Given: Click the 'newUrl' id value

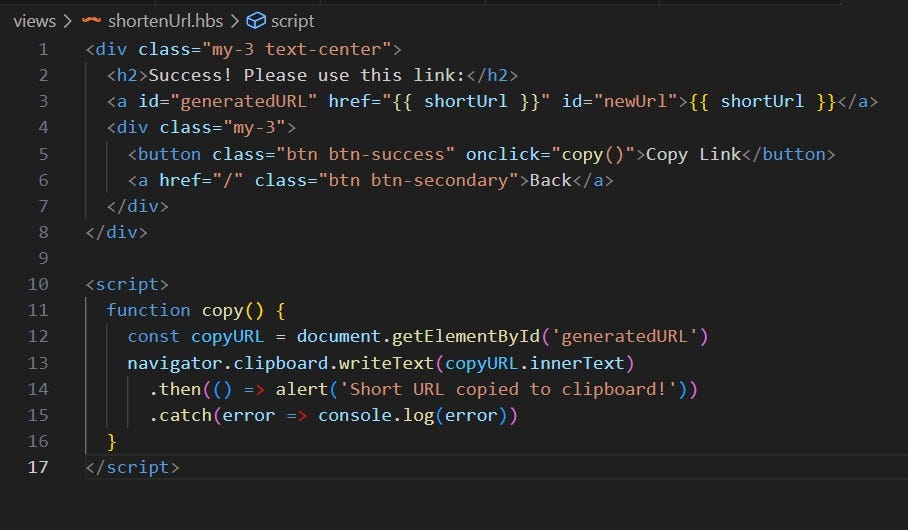Looking at the screenshot, I should pyautogui.click(x=636, y=102).
